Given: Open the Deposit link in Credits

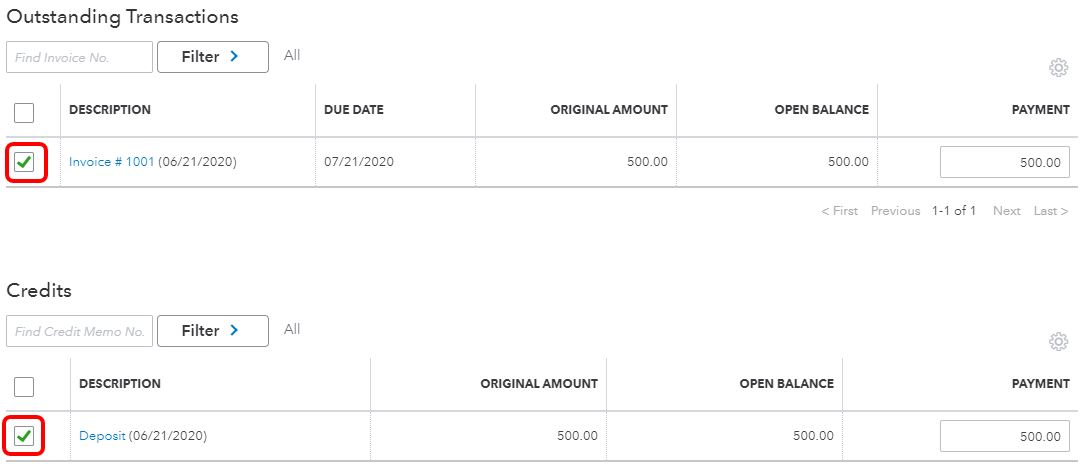Looking at the screenshot, I should [102, 436].
